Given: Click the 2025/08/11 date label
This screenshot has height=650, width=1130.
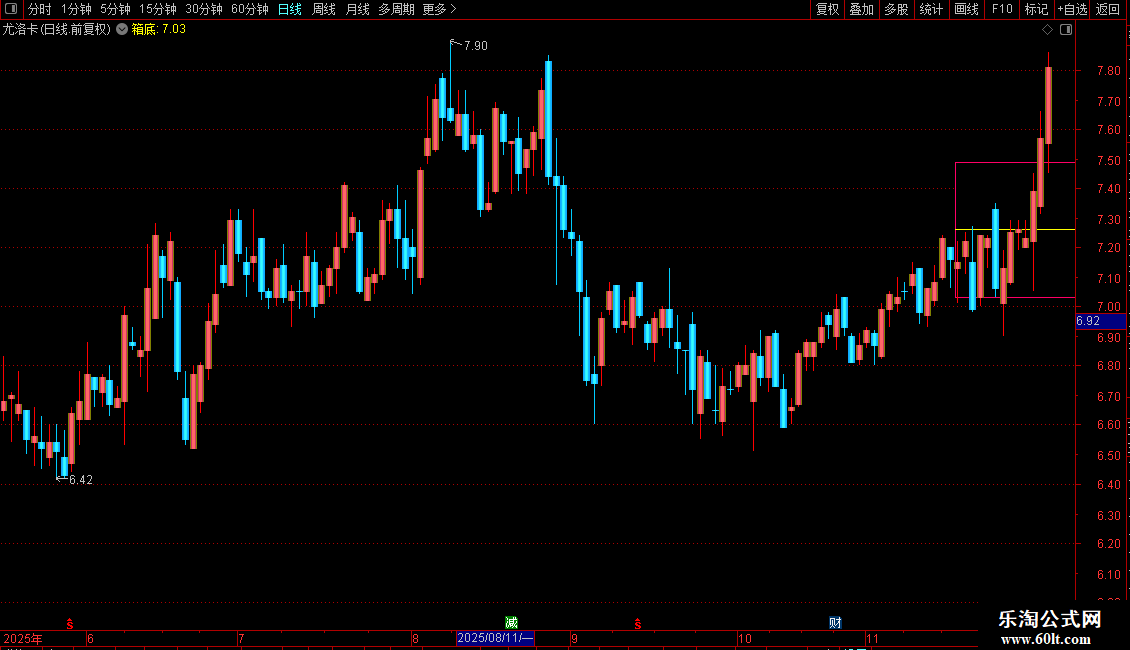Looking at the screenshot, I should (x=495, y=638).
